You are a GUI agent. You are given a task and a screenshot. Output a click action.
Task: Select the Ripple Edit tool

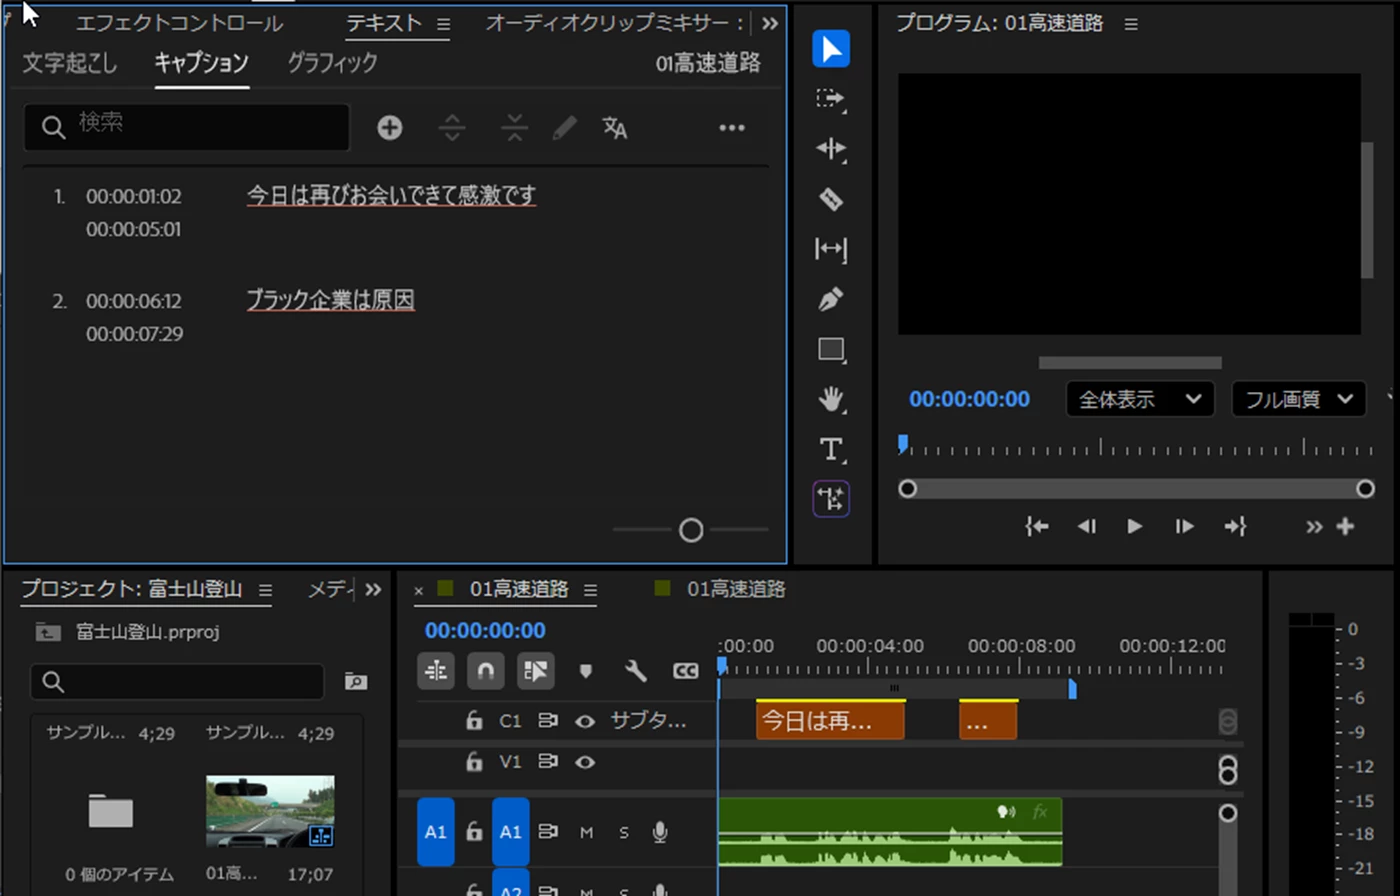click(831, 149)
